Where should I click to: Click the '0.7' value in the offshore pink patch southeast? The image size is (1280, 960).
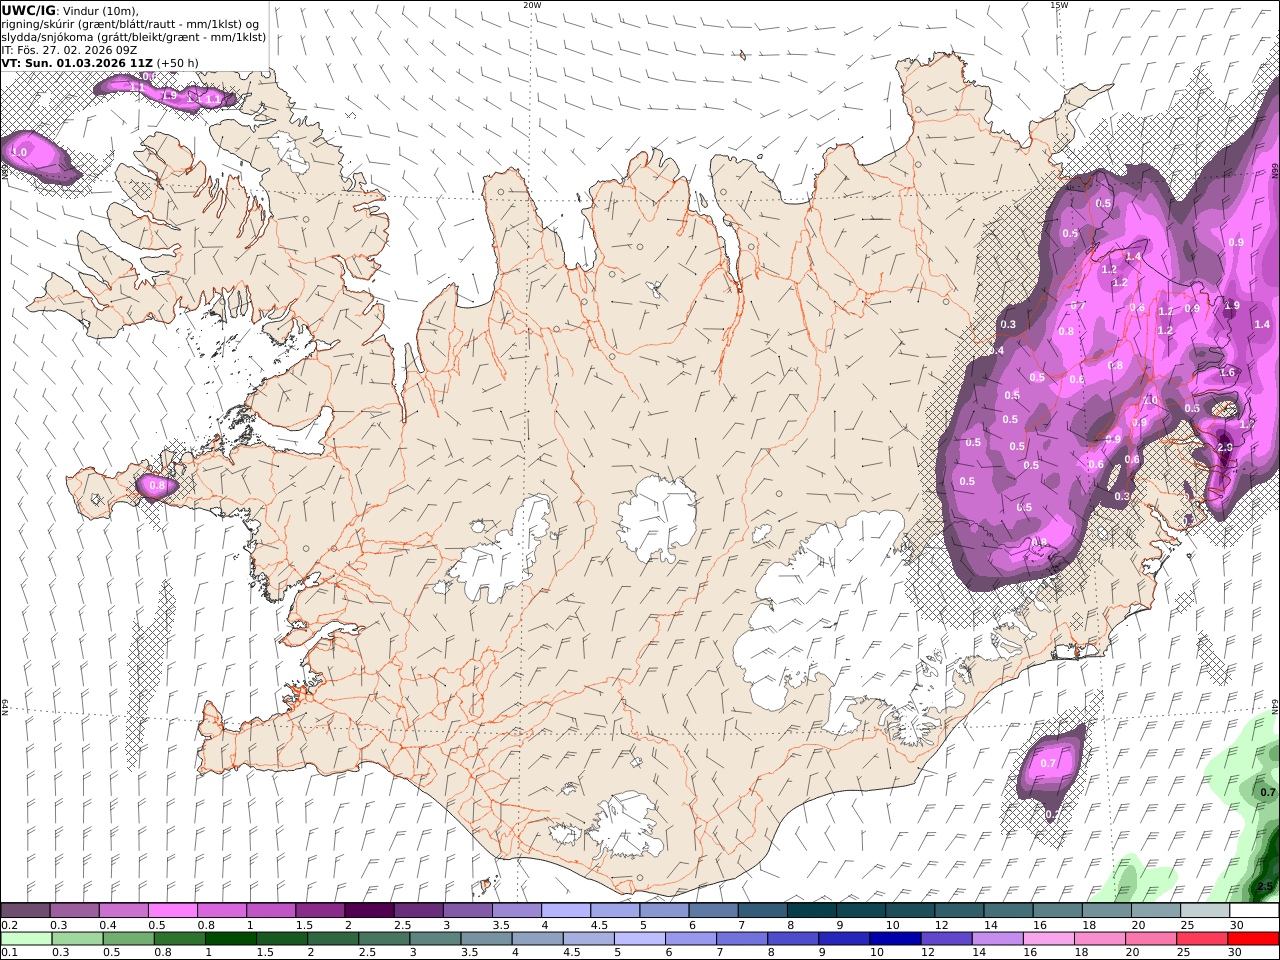pyautogui.click(x=1048, y=763)
